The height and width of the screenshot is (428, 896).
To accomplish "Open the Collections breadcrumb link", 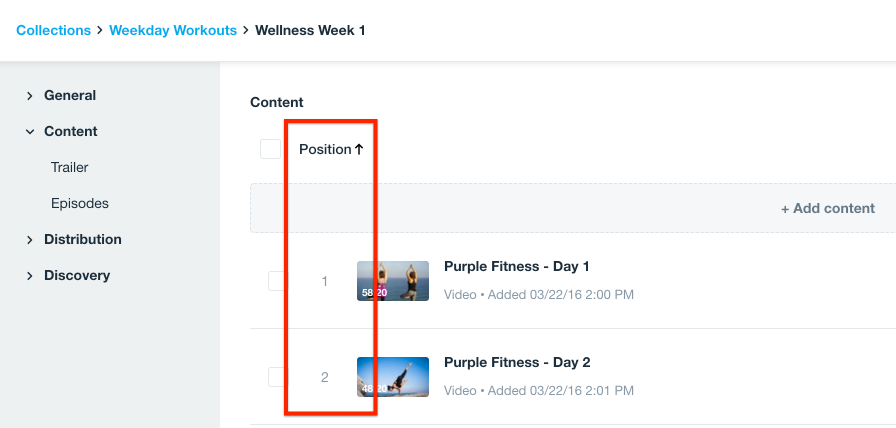I will (x=53, y=30).
